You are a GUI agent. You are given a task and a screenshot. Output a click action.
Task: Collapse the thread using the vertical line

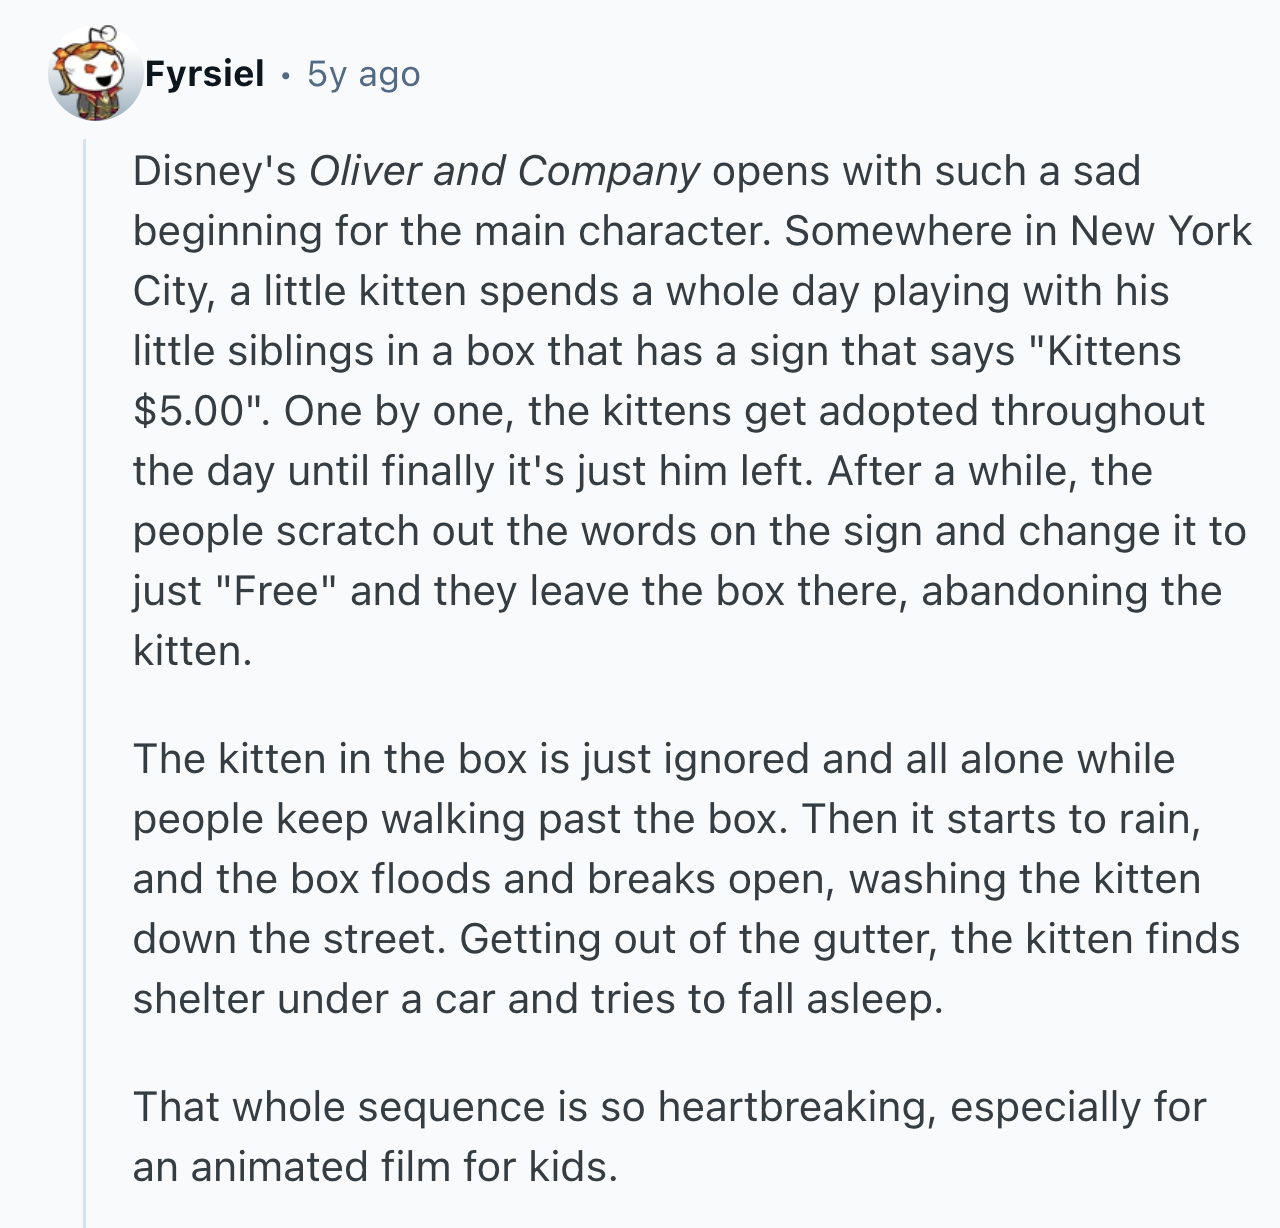(85, 680)
